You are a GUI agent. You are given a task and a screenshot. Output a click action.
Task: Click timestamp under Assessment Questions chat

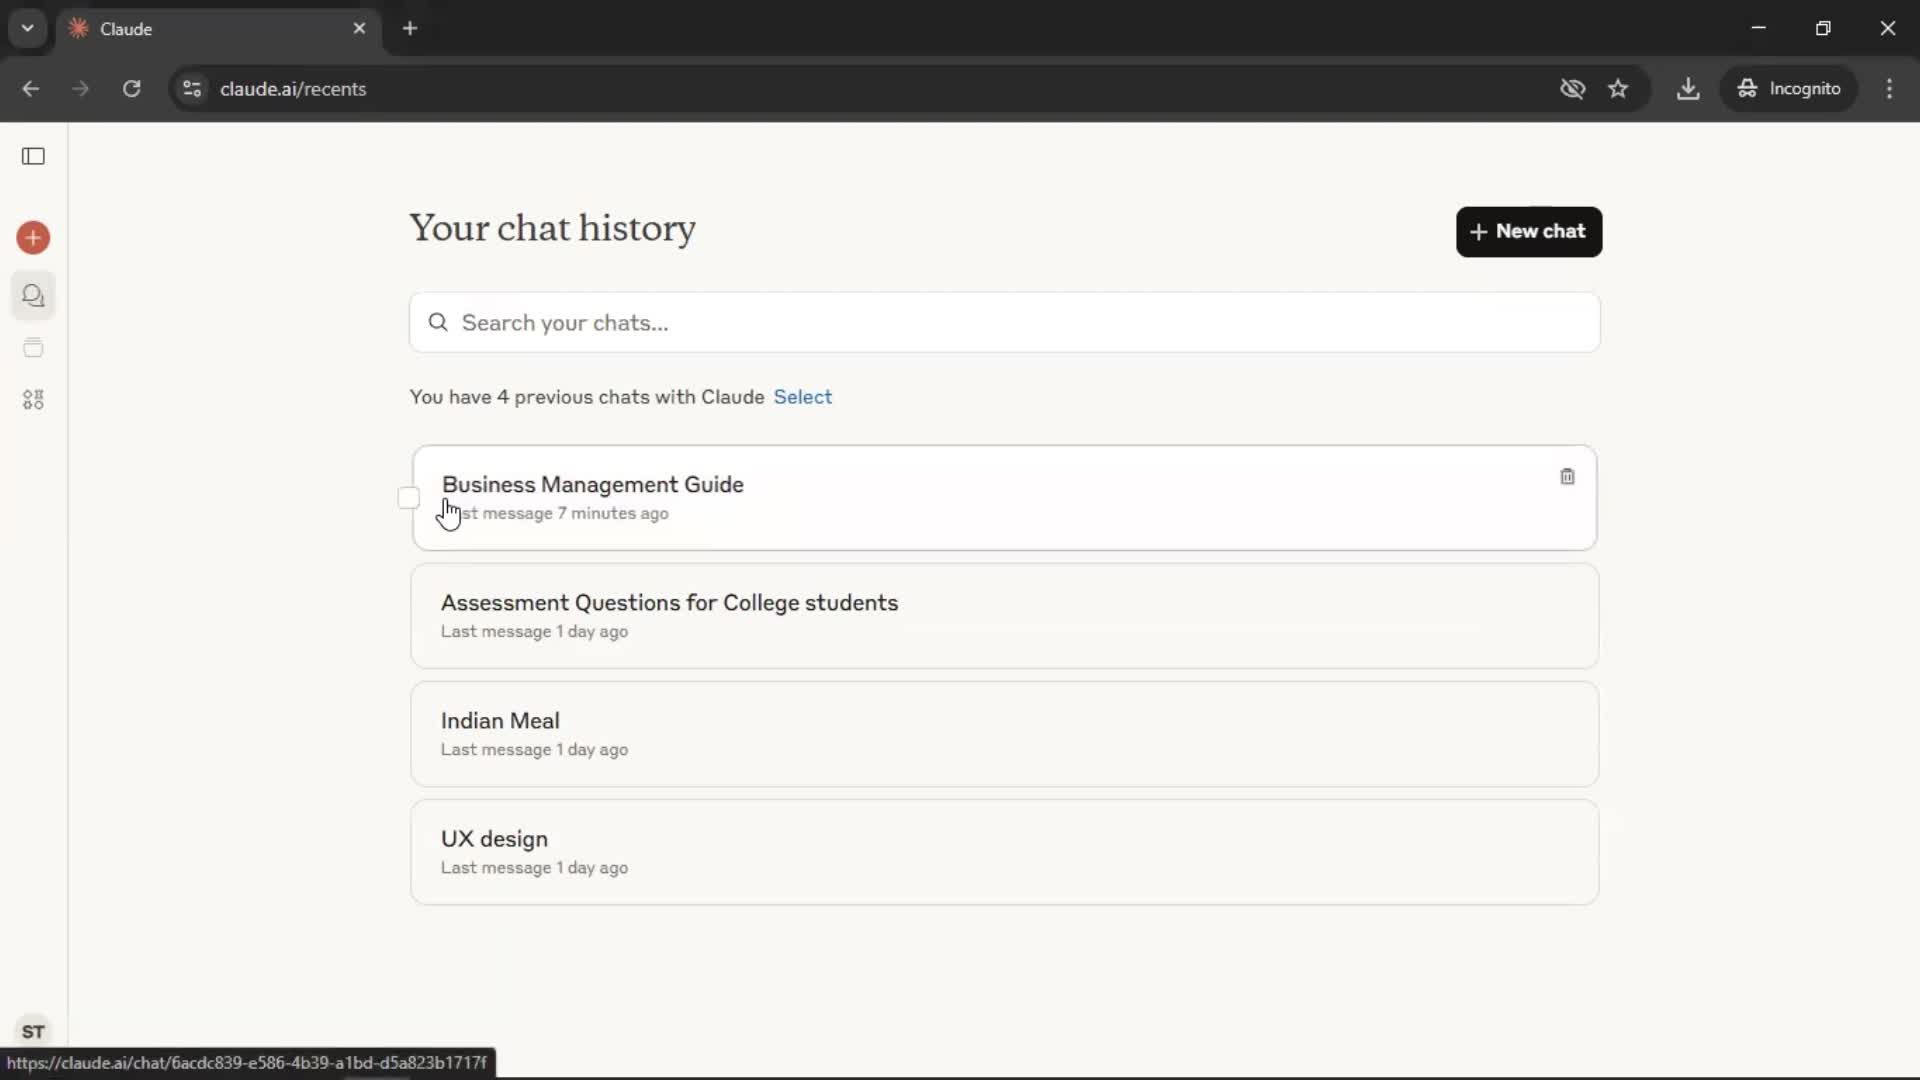[534, 632]
